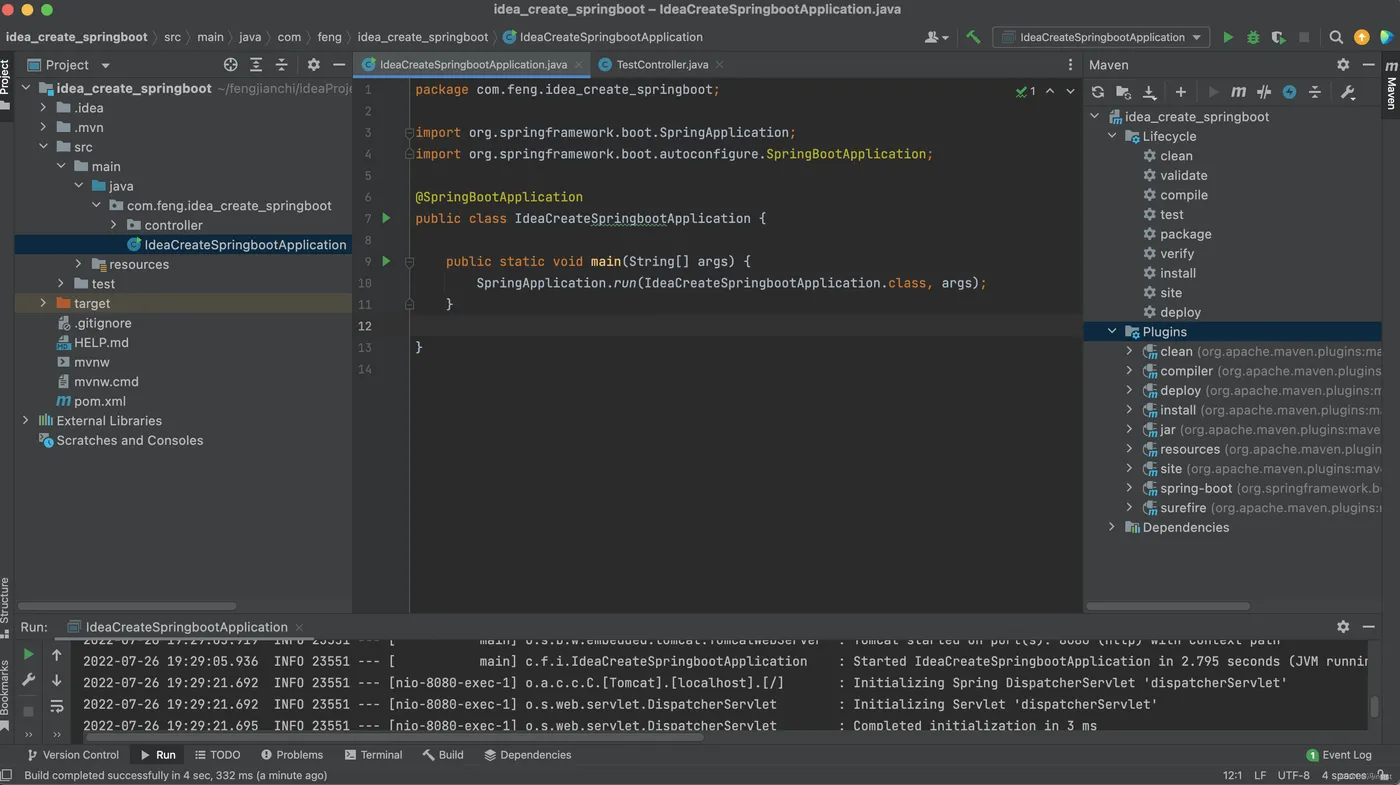Toggle the Bookmarks tool window stripe button
This screenshot has height=785, width=1400.
[6, 693]
